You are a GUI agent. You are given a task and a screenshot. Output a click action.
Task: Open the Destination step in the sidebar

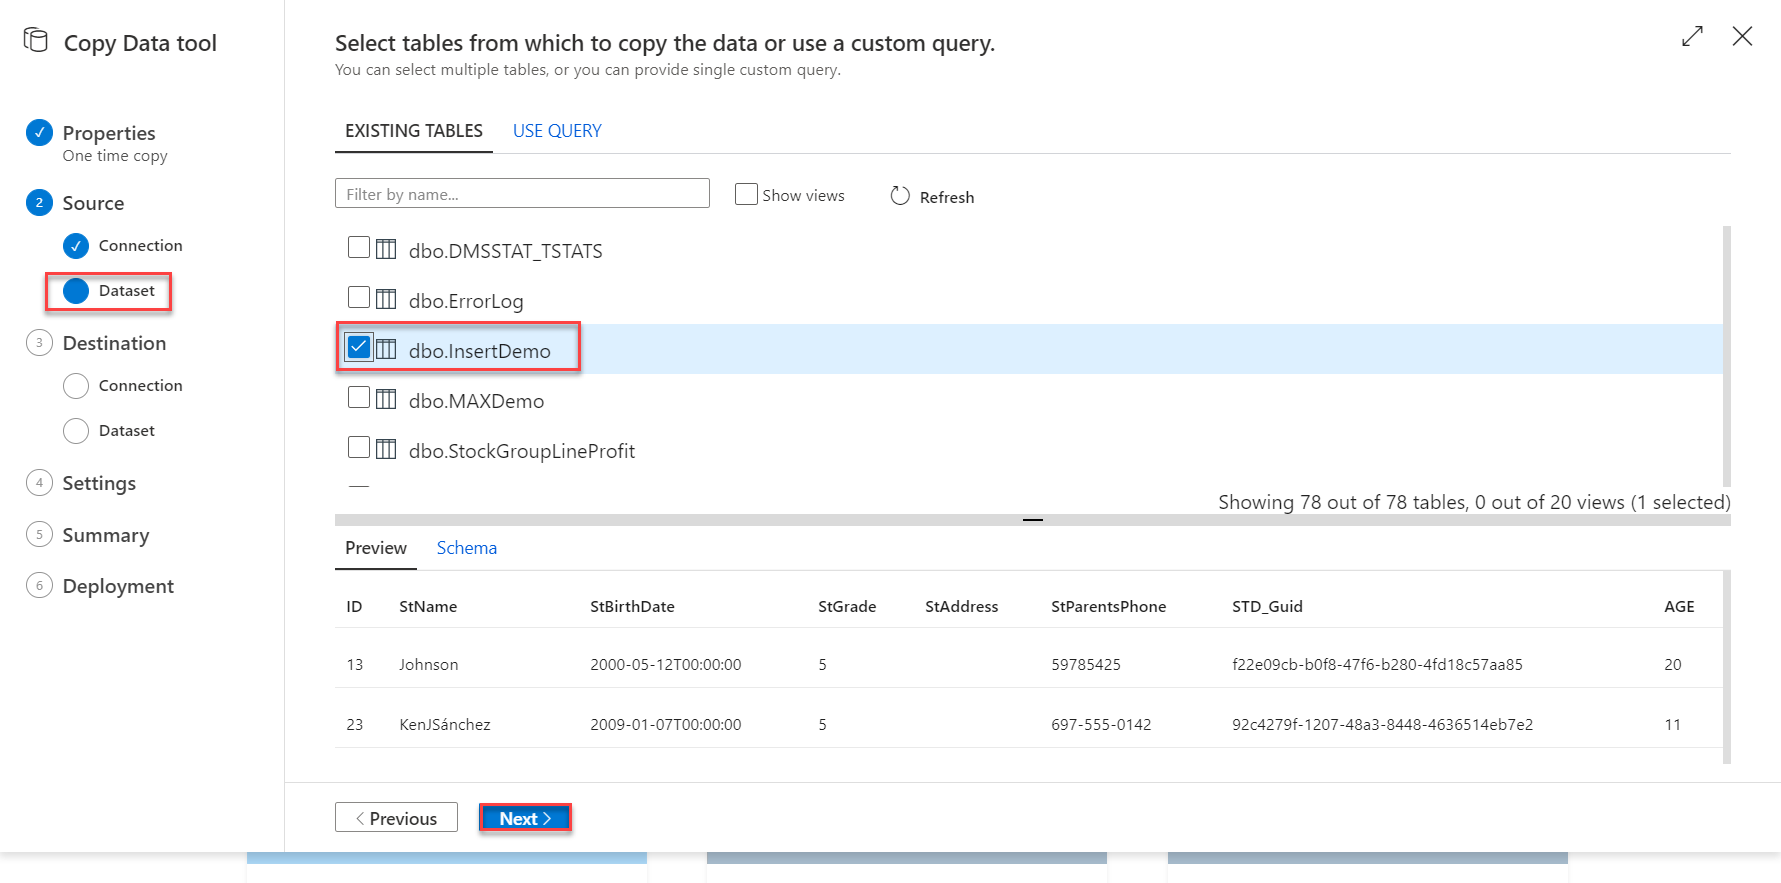(x=114, y=343)
